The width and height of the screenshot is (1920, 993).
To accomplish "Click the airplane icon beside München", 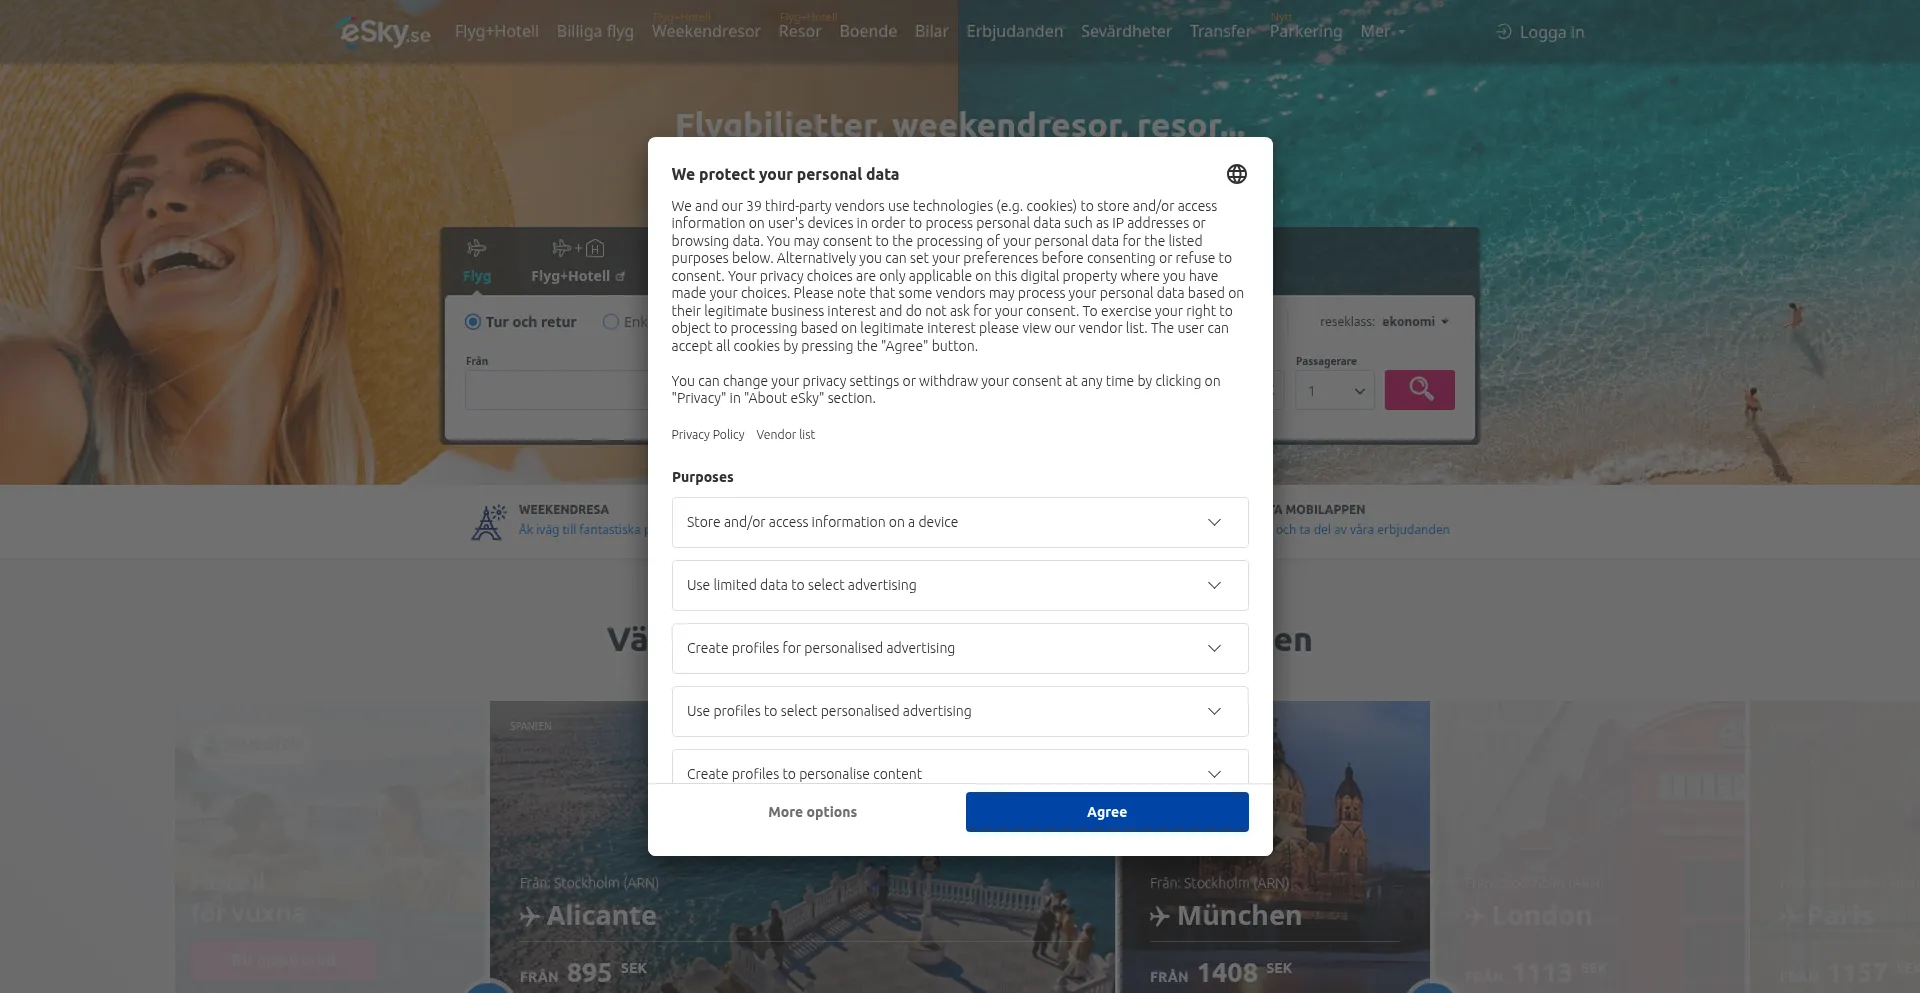I will pyautogui.click(x=1160, y=916).
